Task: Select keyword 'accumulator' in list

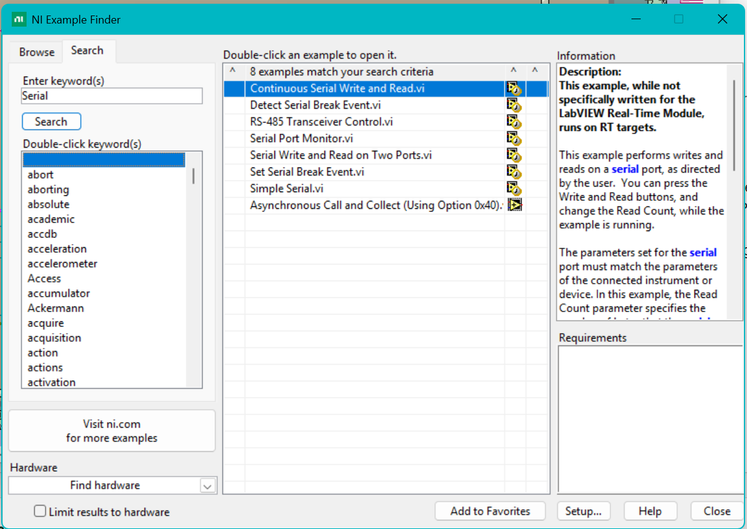Action: click(59, 293)
